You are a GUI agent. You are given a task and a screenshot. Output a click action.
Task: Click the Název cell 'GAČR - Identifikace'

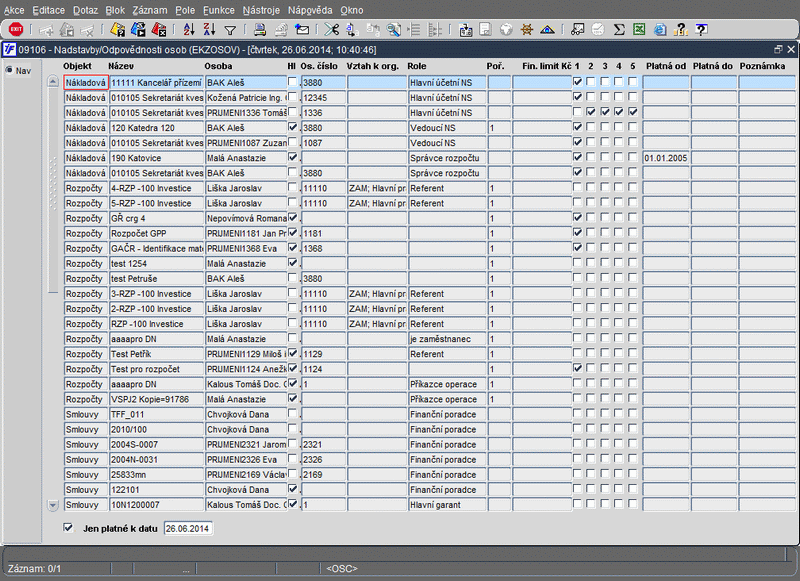(x=157, y=249)
